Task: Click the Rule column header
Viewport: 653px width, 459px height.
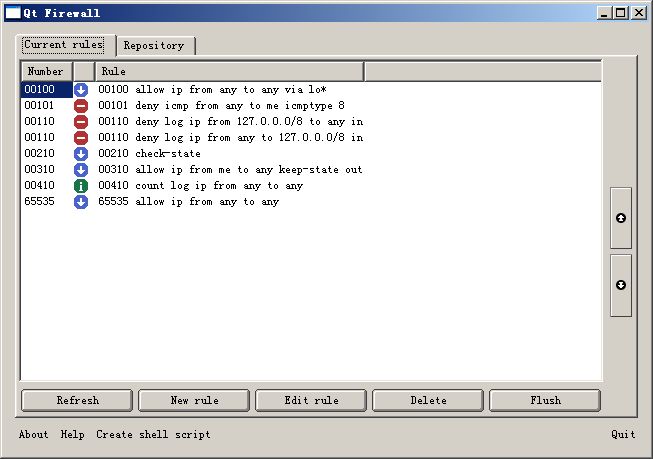Action: pyautogui.click(x=229, y=71)
